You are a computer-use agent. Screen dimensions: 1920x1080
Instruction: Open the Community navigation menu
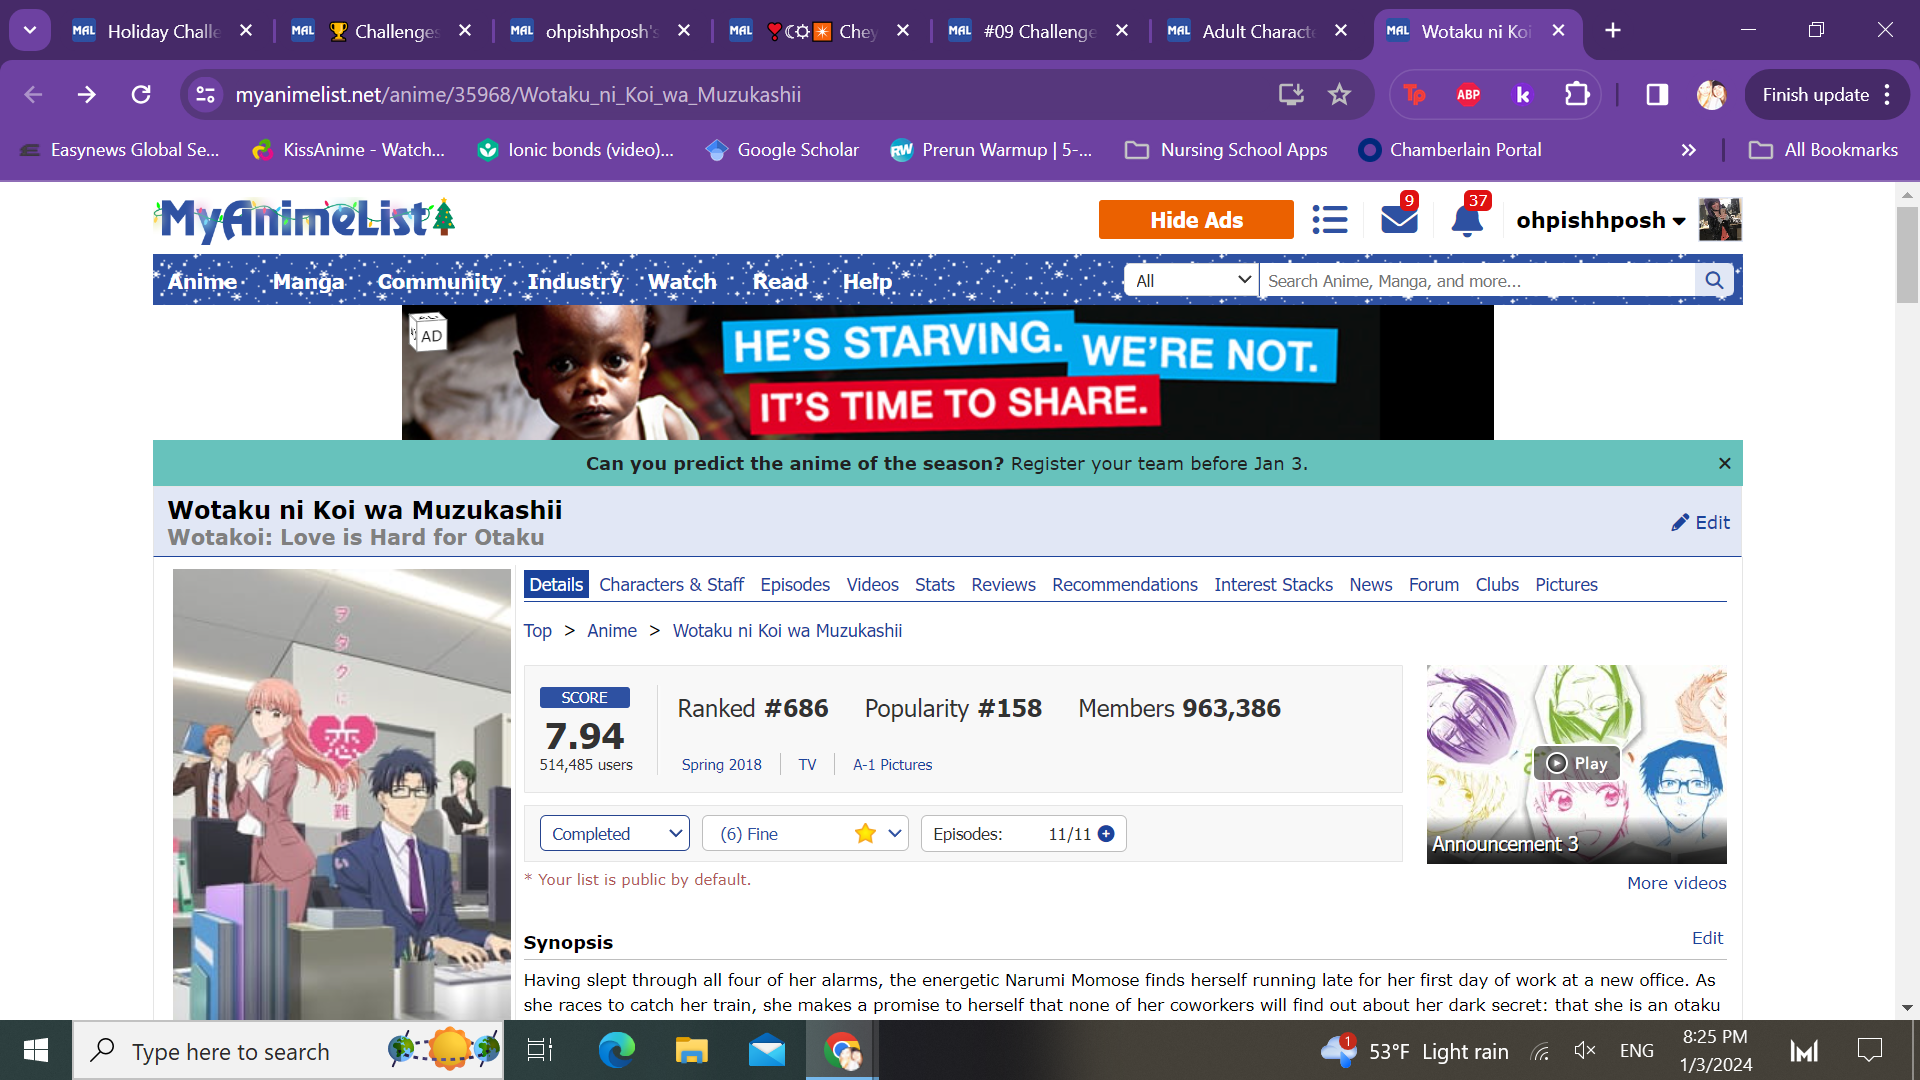(x=439, y=282)
